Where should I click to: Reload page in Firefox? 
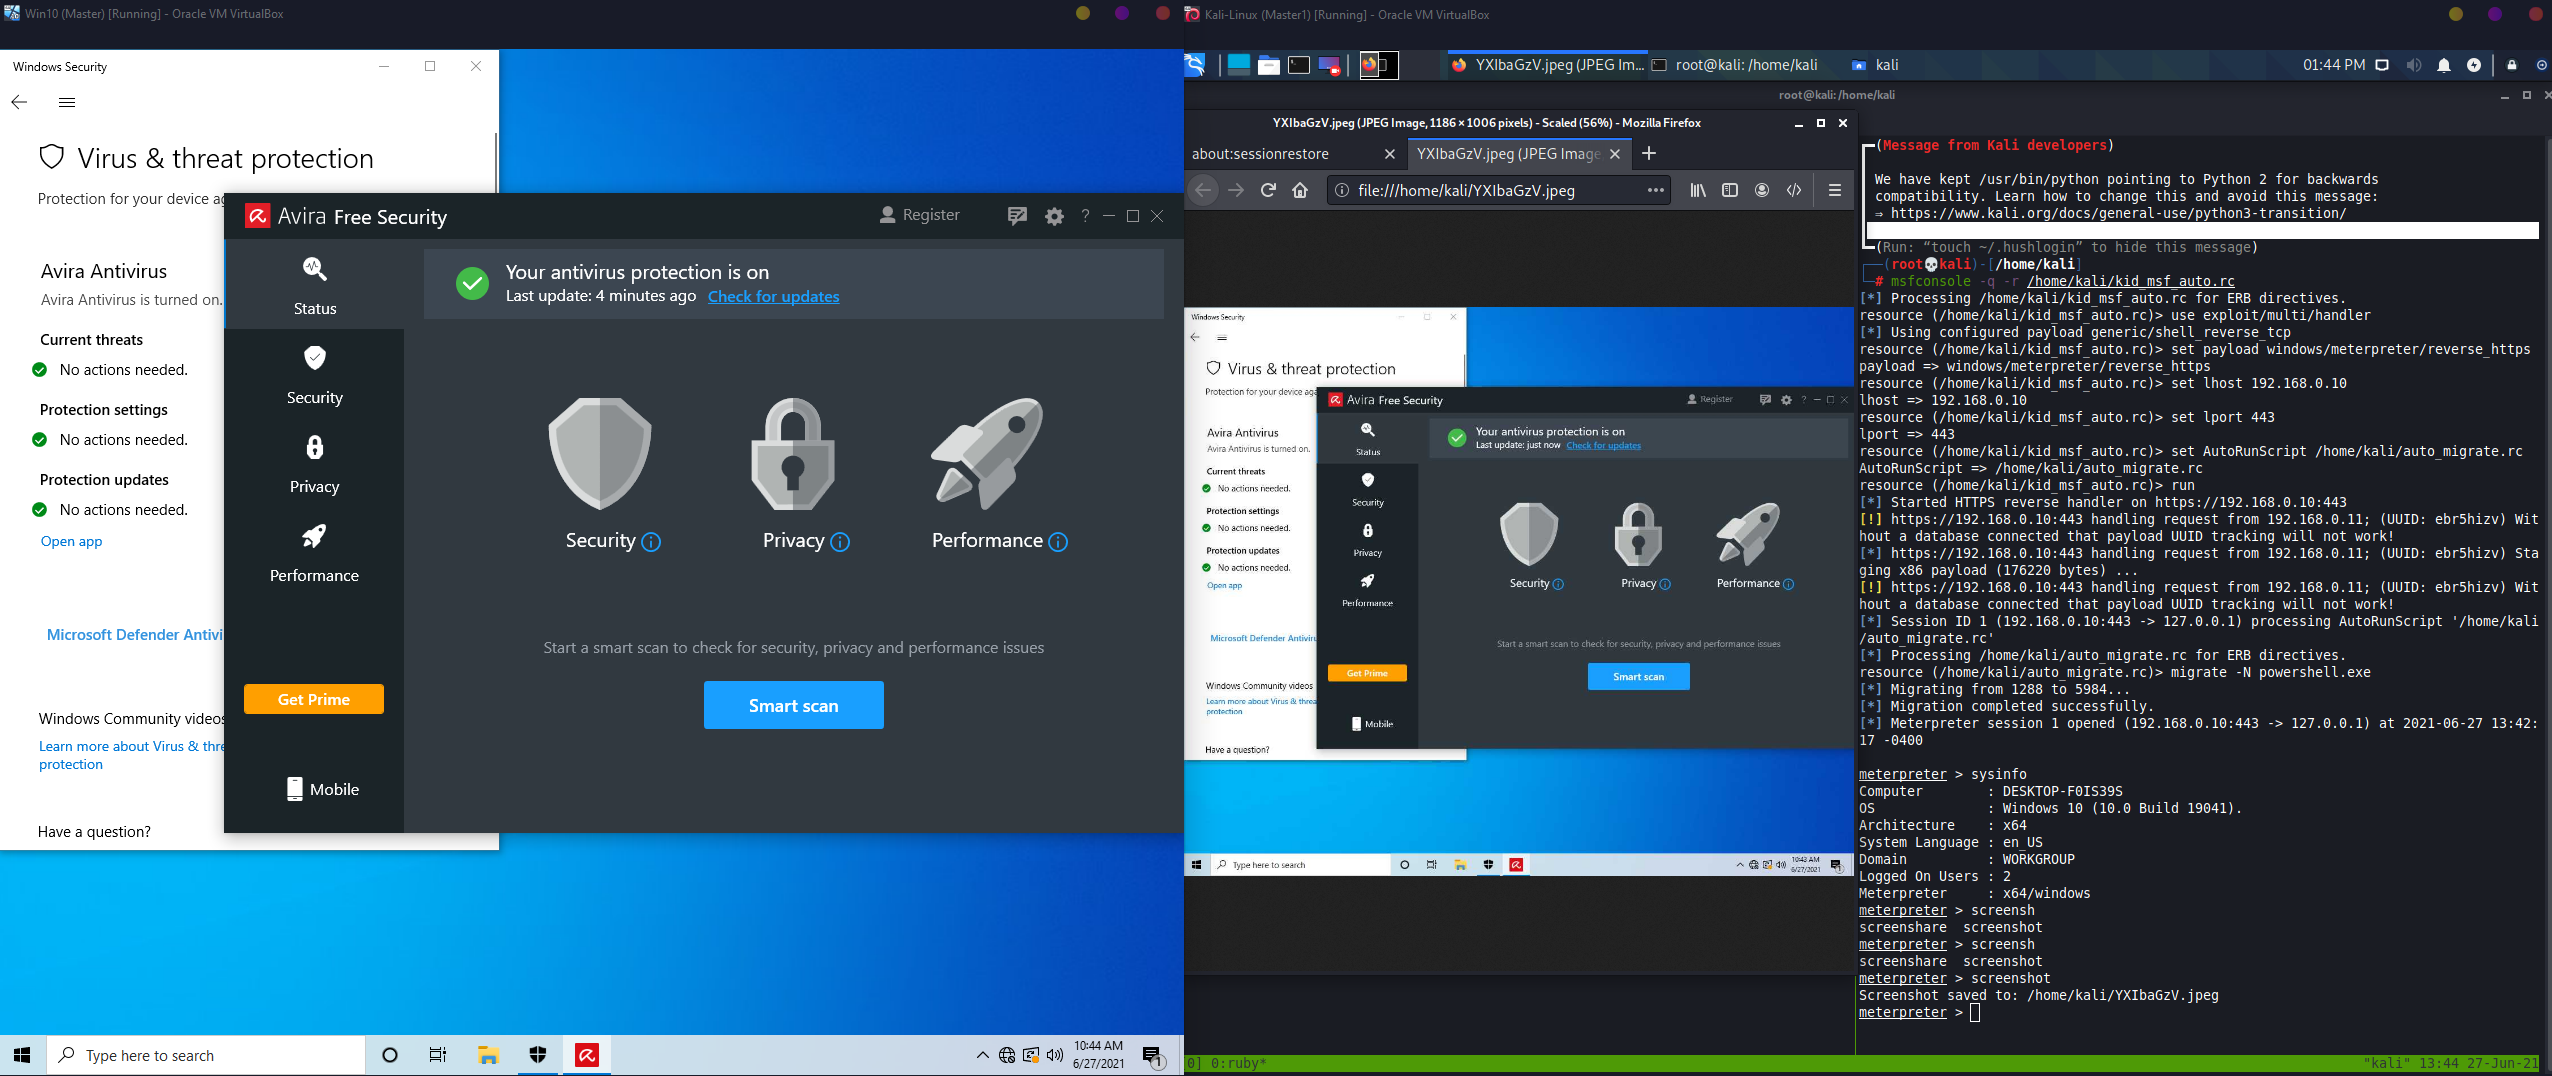pyautogui.click(x=1268, y=190)
